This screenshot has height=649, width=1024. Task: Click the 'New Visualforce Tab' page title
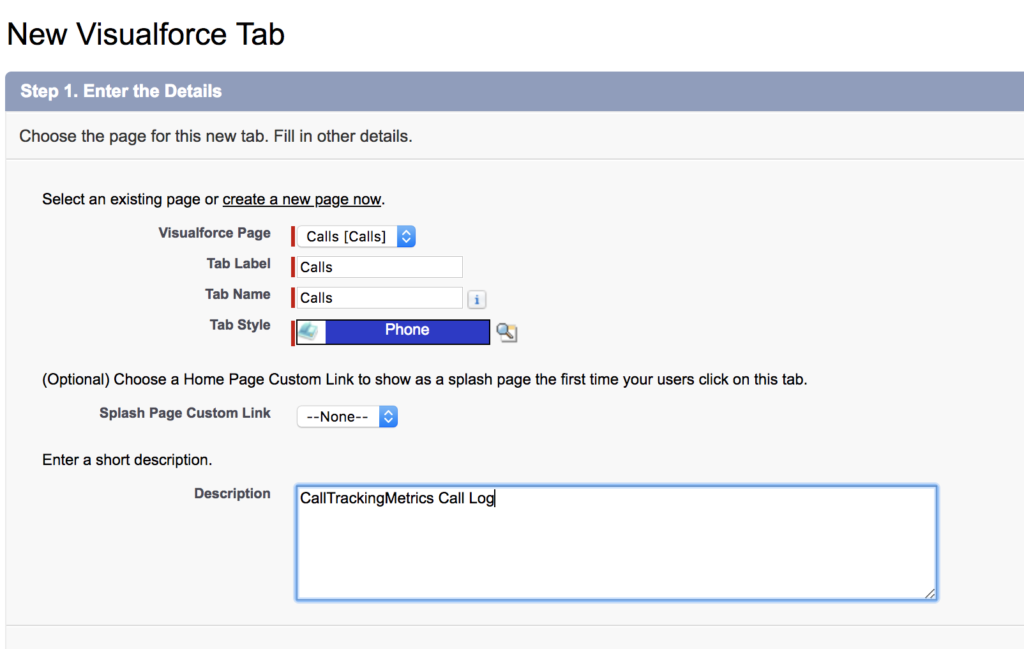tap(145, 34)
